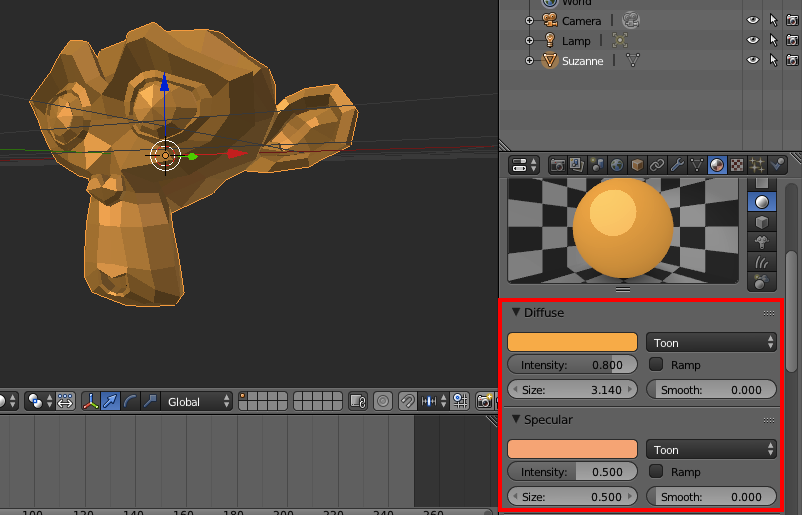The height and width of the screenshot is (515, 802).
Task: Select cube material preview type
Action: point(762,222)
